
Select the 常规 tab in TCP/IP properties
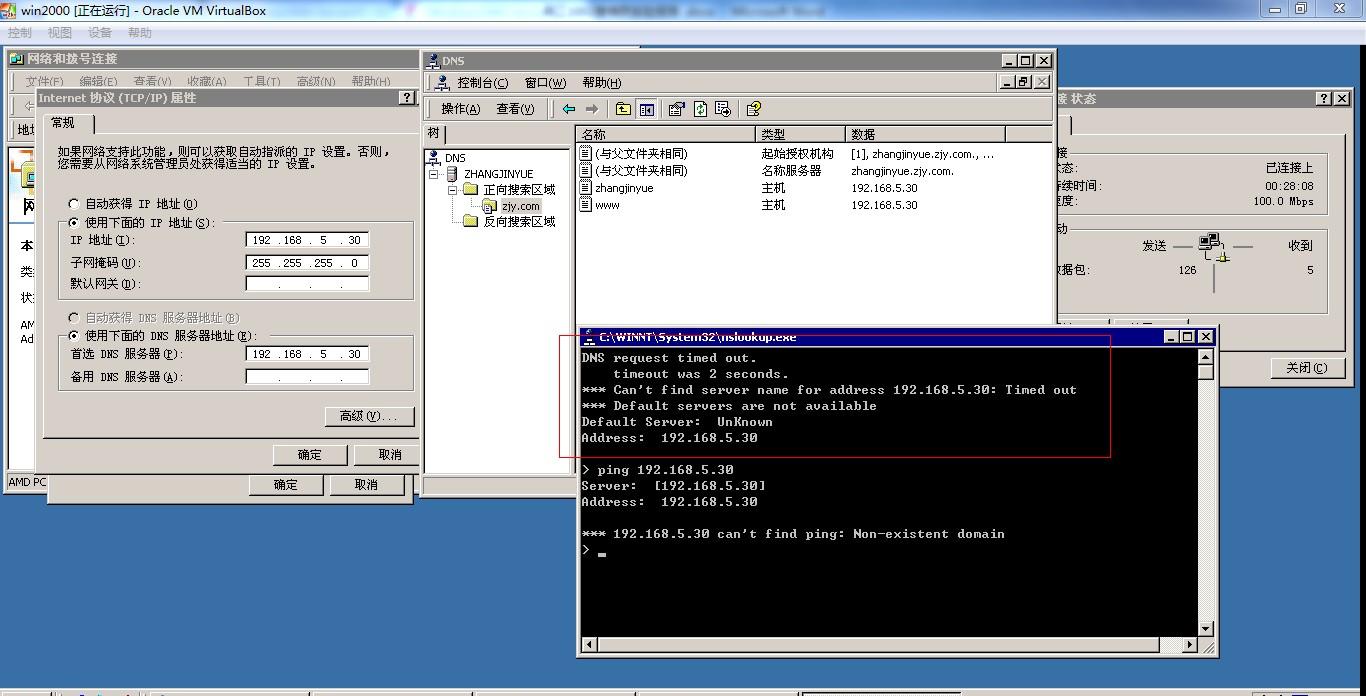tap(69, 123)
